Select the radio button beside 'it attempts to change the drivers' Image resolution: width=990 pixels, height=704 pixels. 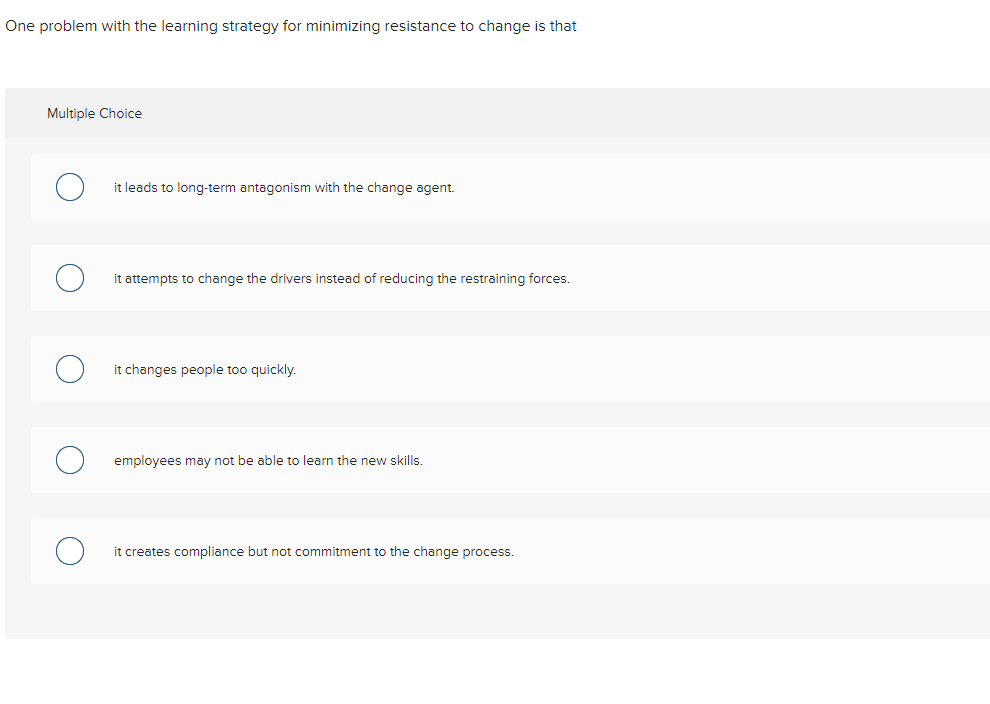(70, 278)
